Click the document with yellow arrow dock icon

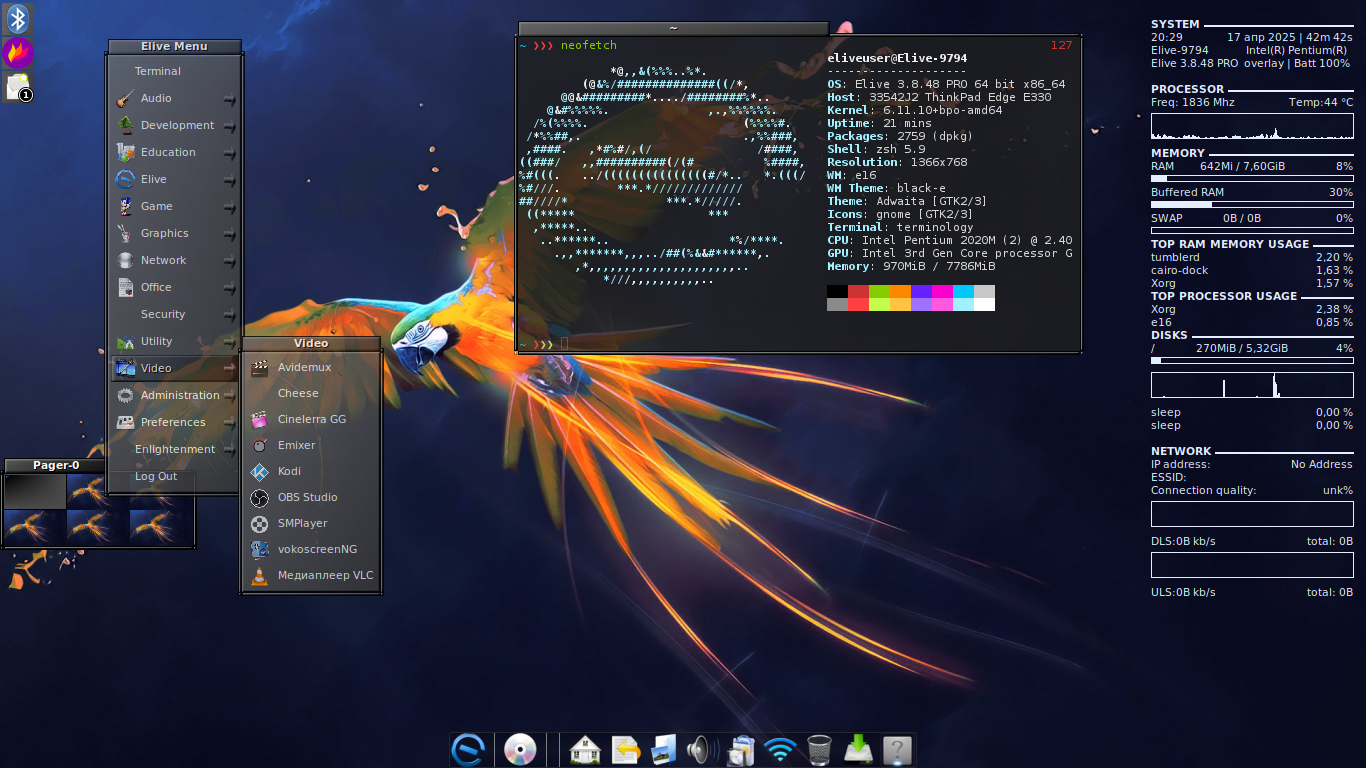point(626,750)
